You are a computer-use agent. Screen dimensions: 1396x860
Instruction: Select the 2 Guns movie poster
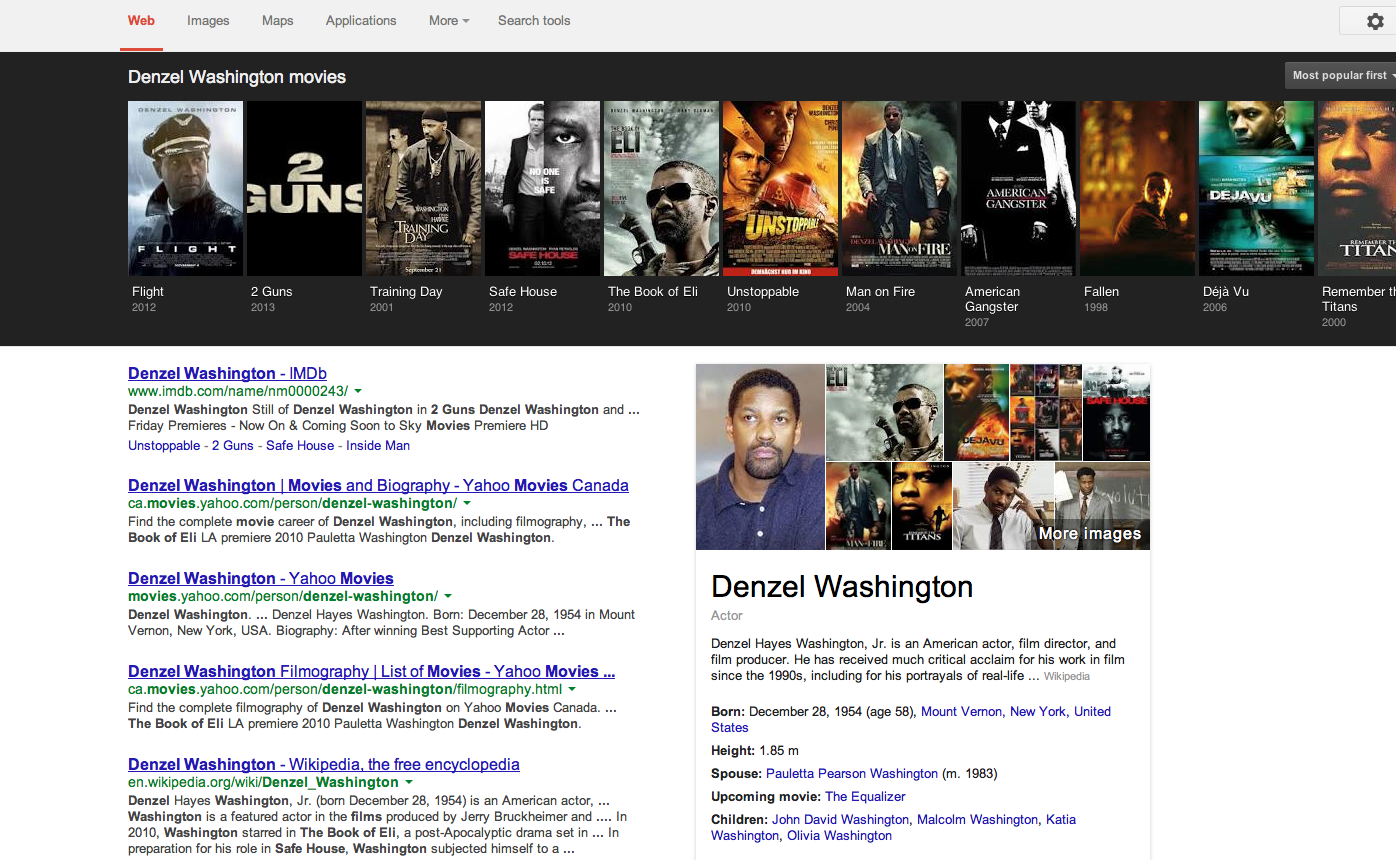[x=304, y=188]
